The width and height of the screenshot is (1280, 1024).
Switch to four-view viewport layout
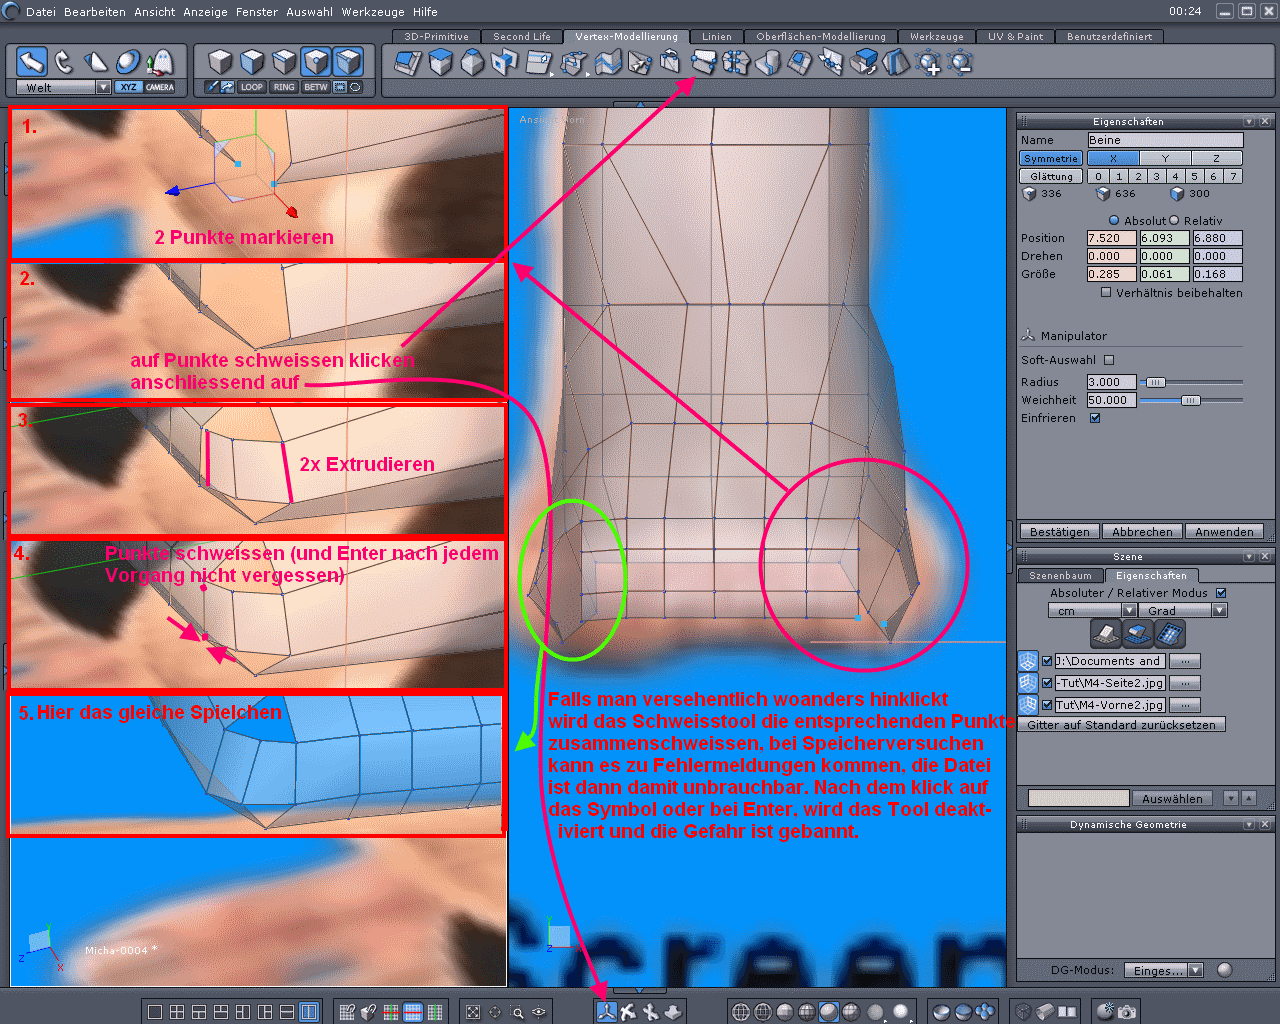tap(177, 1012)
